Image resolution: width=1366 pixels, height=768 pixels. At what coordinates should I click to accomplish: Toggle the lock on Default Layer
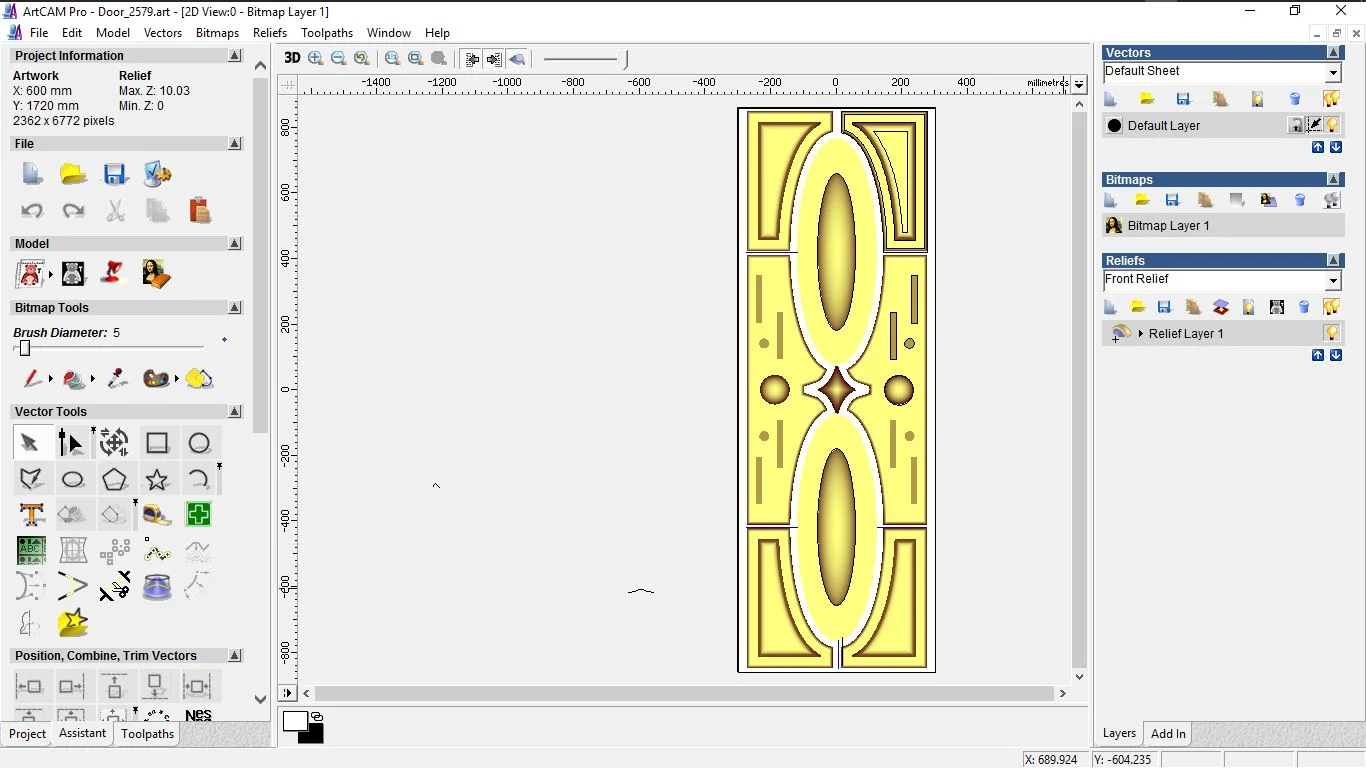1296,125
